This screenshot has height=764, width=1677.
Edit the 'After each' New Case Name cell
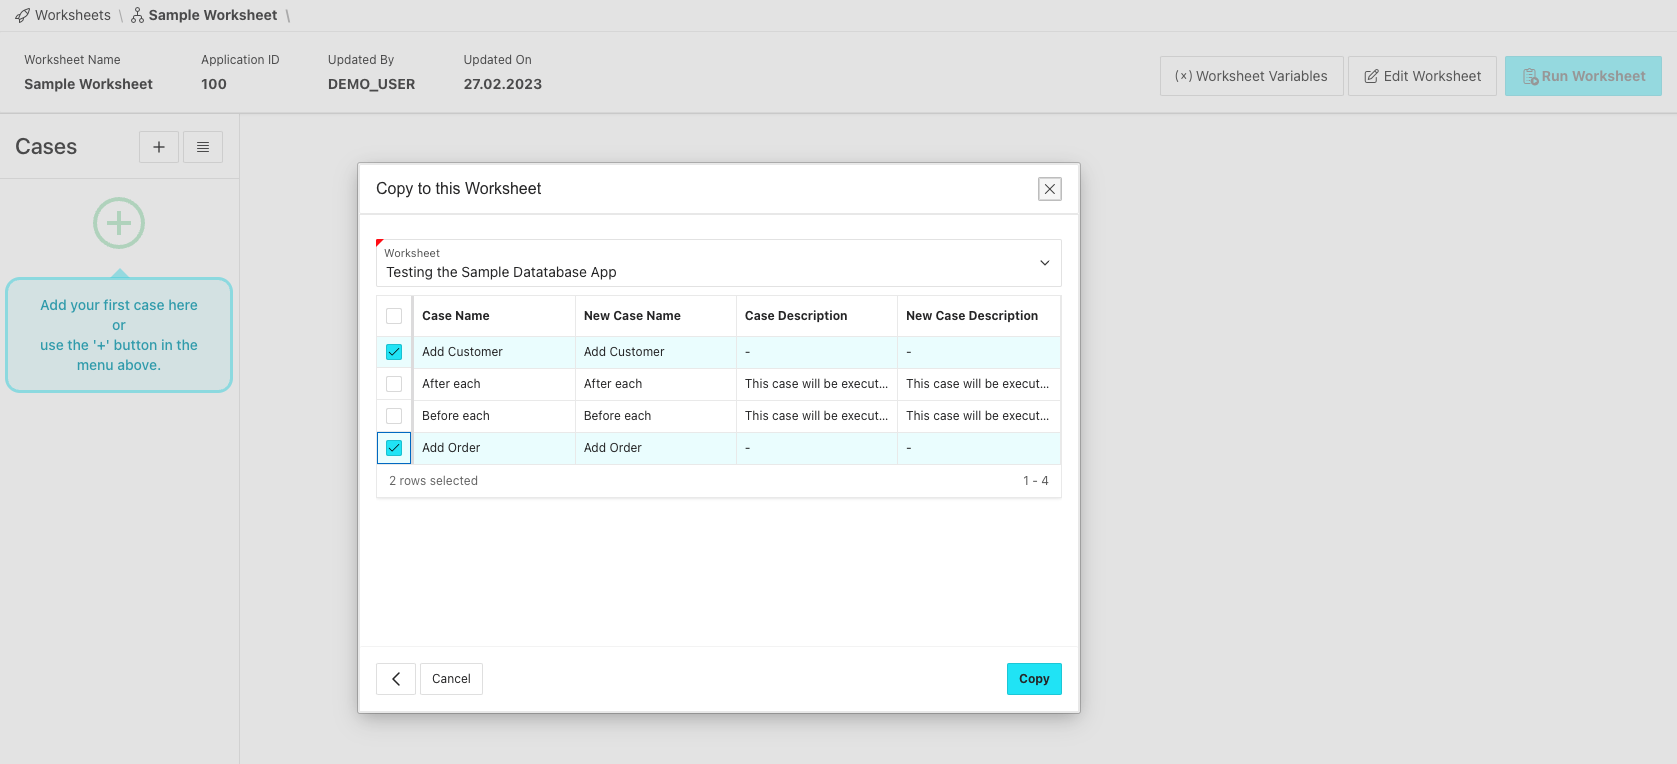point(656,384)
